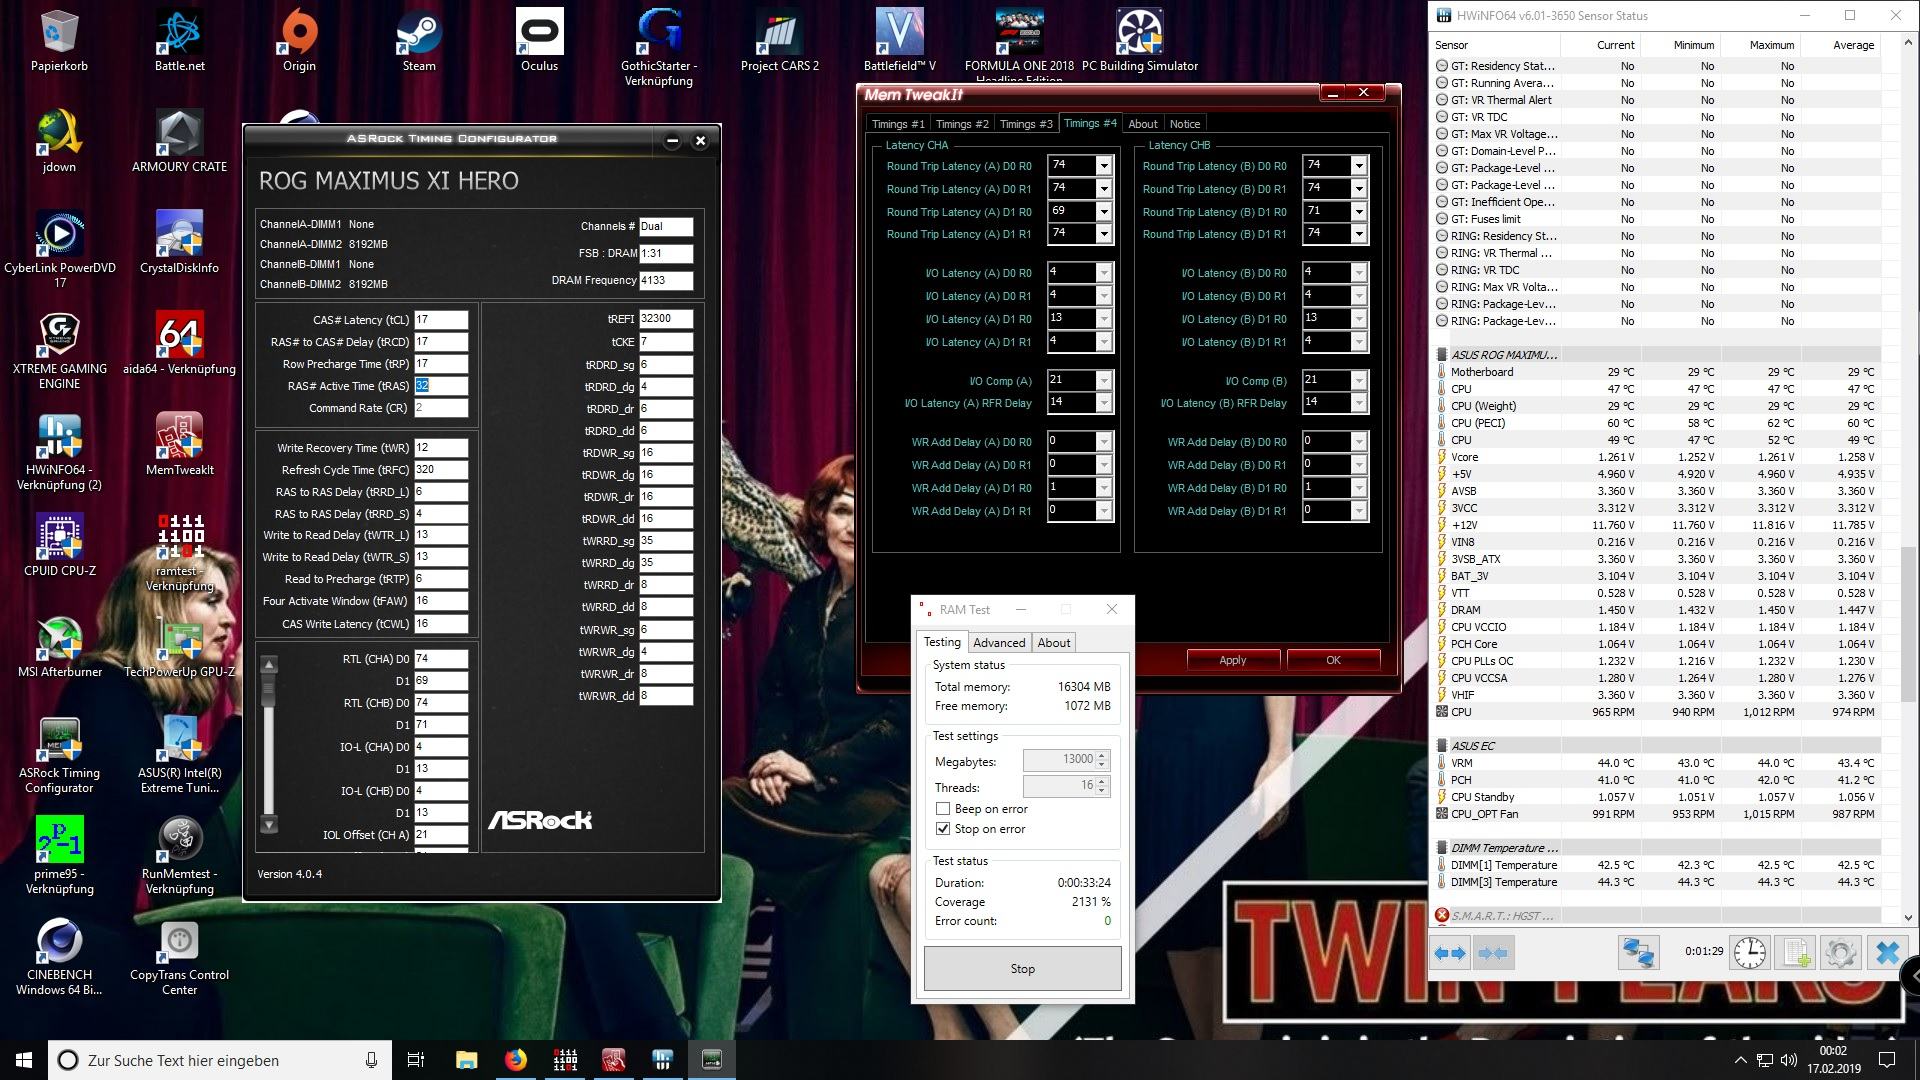Uncheck the Stop on error checkbox

pos(942,828)
